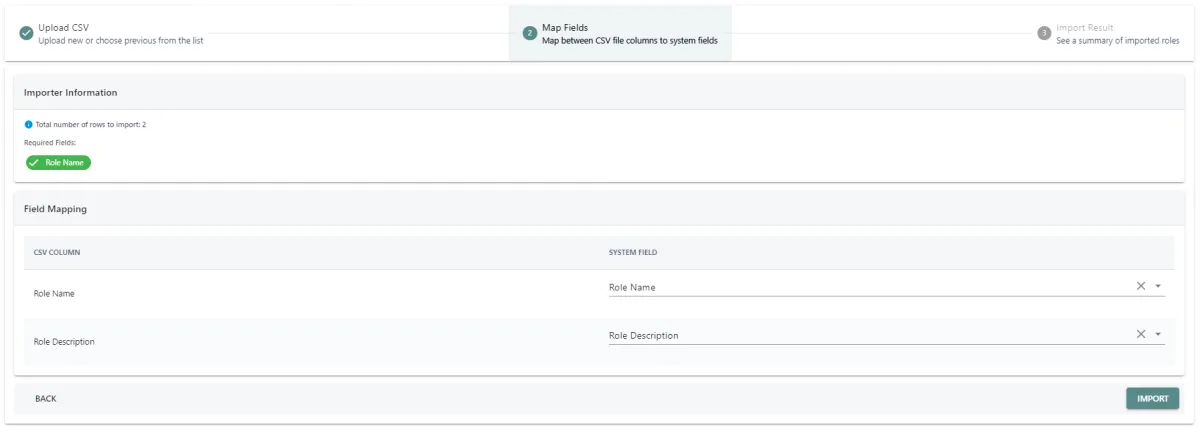
Task: Click the IMPORT button
Action: pyautogui.click(x=1152, y=398)
